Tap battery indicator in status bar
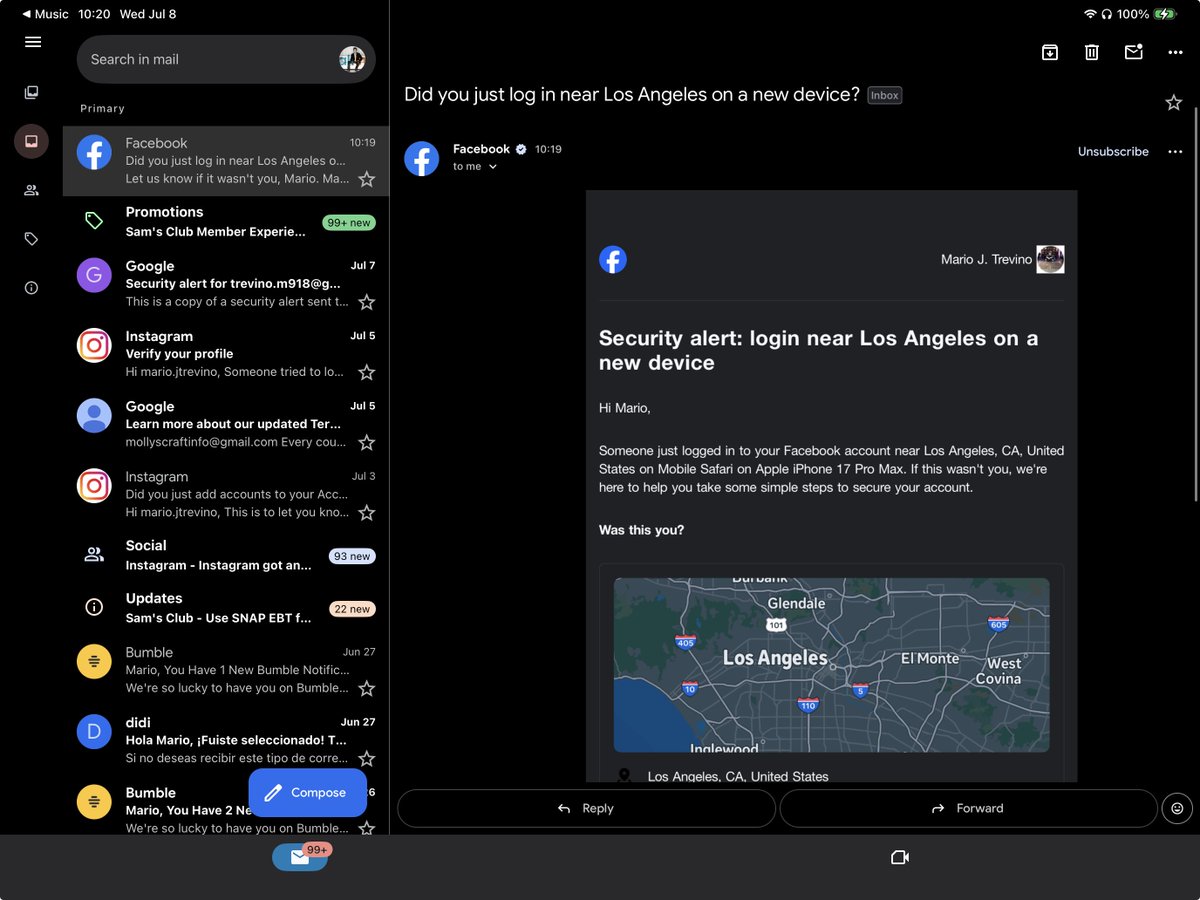This screenshot has height=900, width=1200. pyautogui.click(x=1165, y=14)
